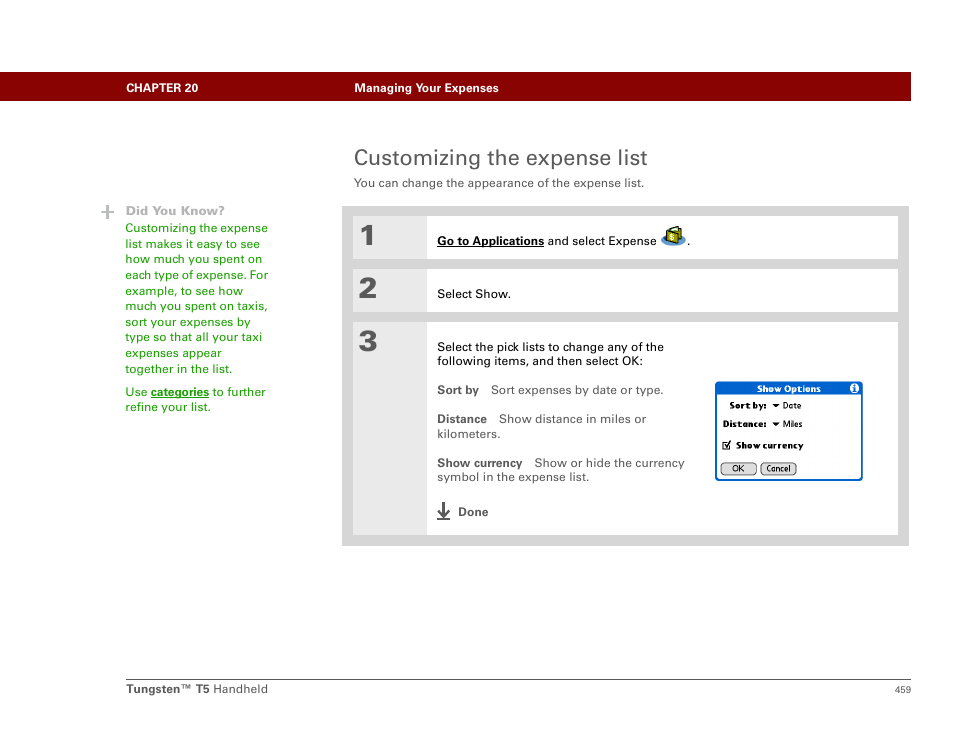954x738 pixels.
Task: Click the 'Miles' value in Distance
Action: pos(792,424)
